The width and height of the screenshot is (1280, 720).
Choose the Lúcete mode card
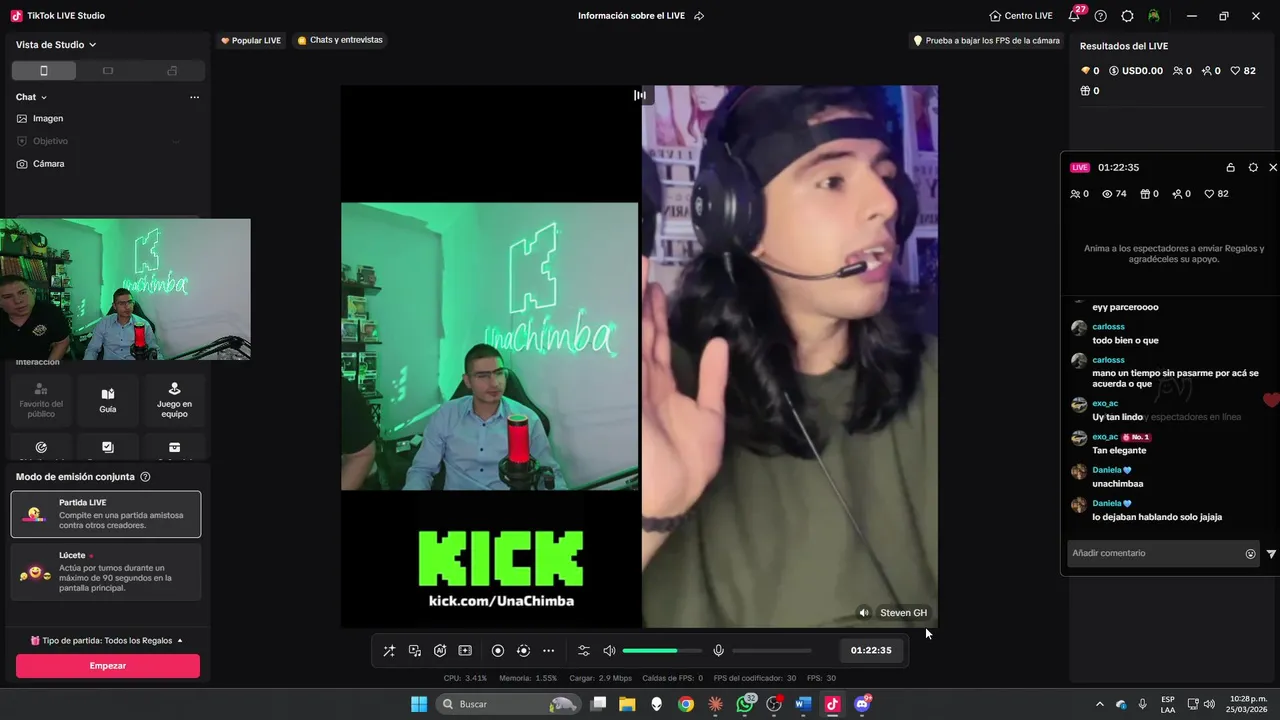[106, 572]
